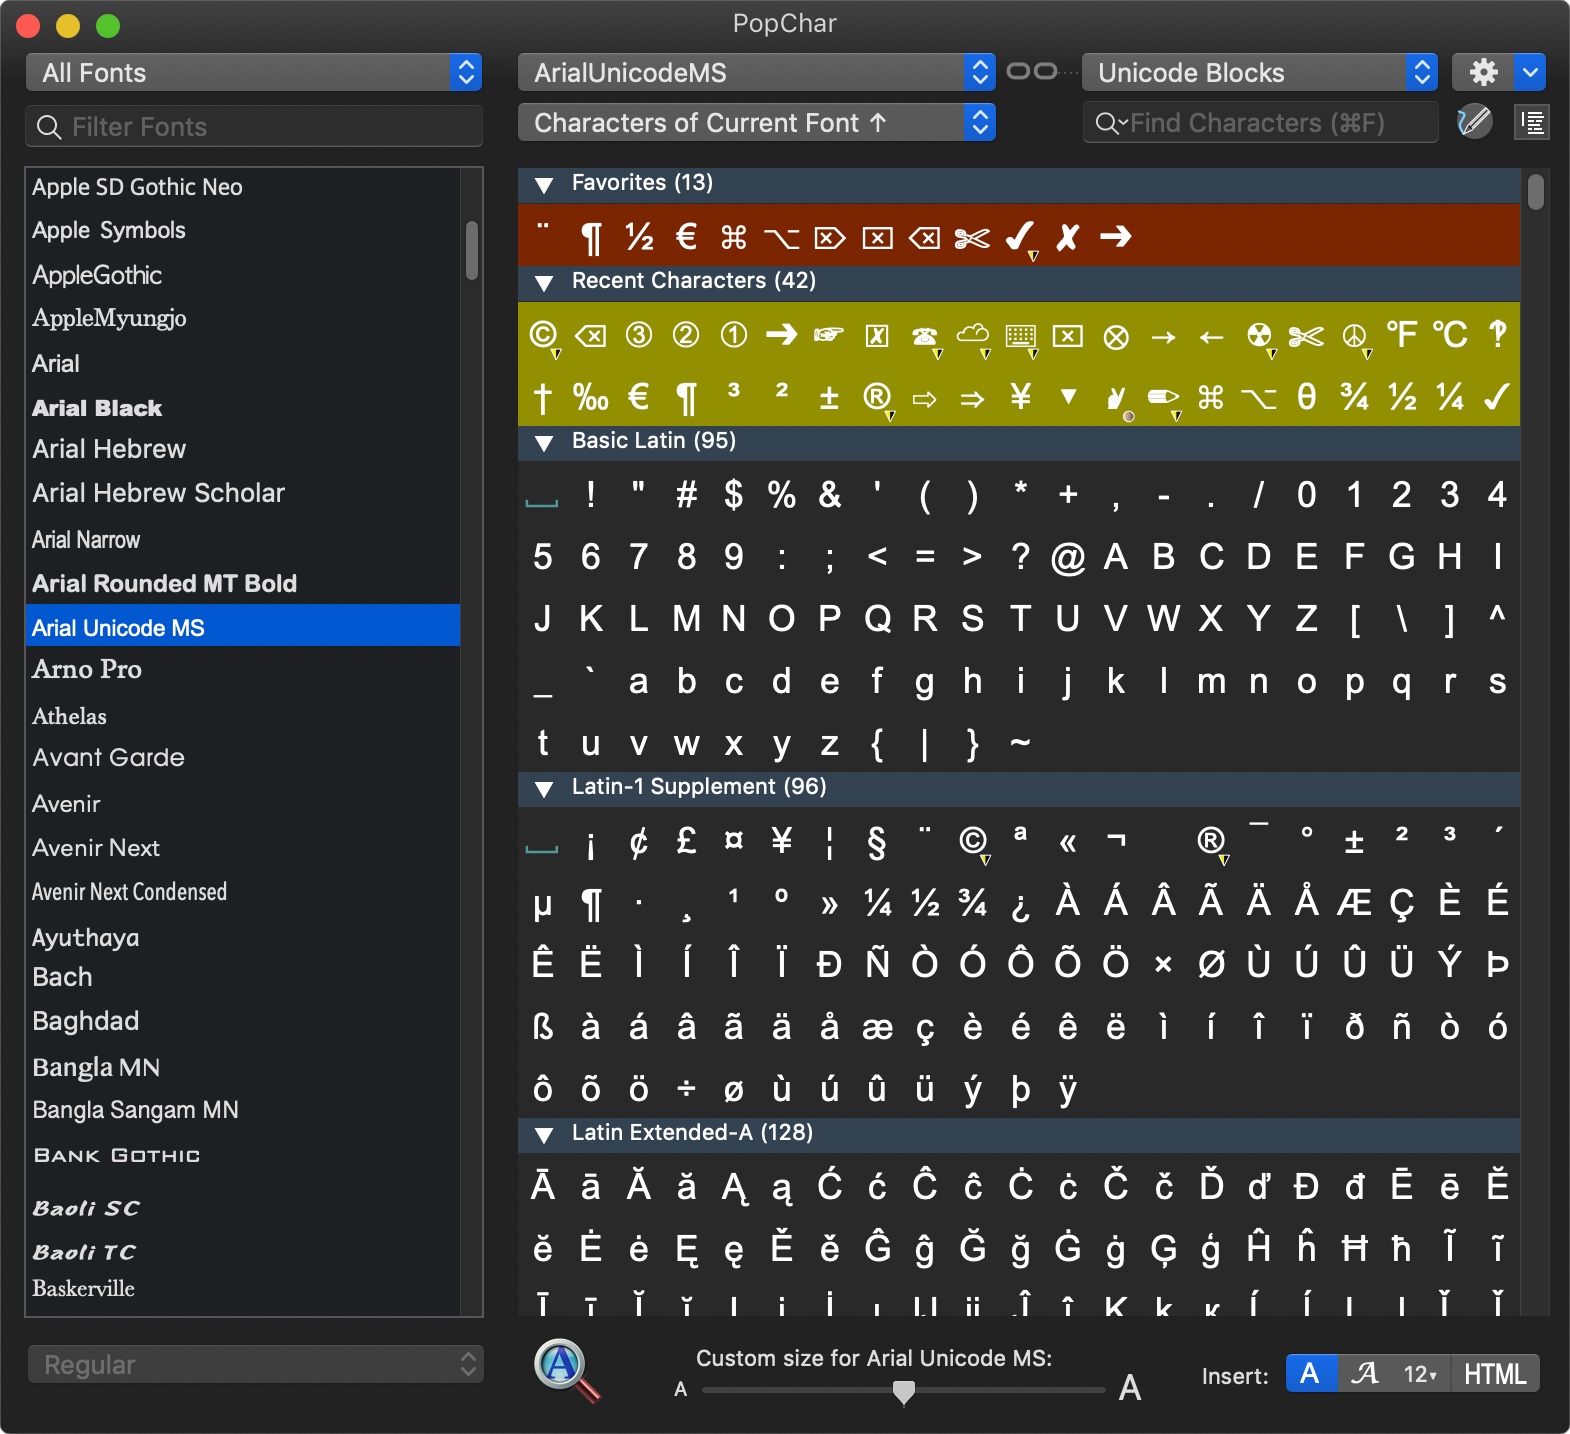Screen dimensions: 1570x1434
Task: Open the All Fonts dropdown
Action: (x=254, y=72)
